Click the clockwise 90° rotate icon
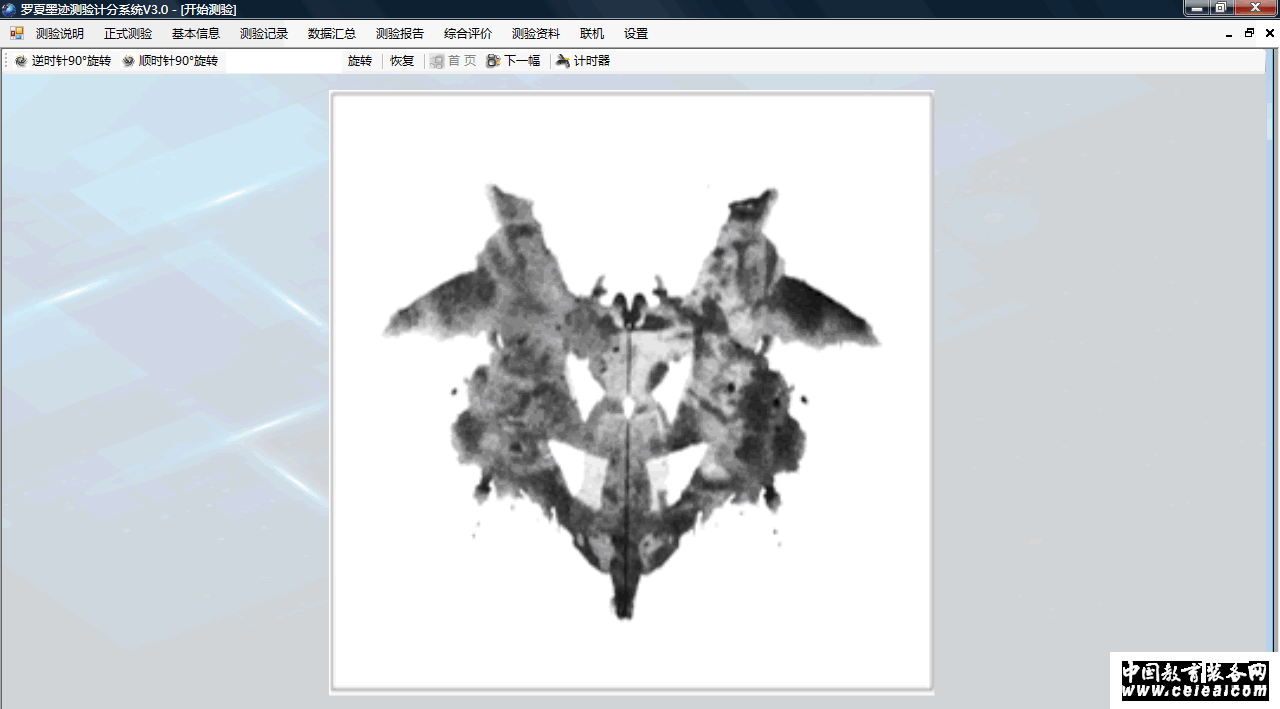The image size is (1280, 709). [128, 61]
